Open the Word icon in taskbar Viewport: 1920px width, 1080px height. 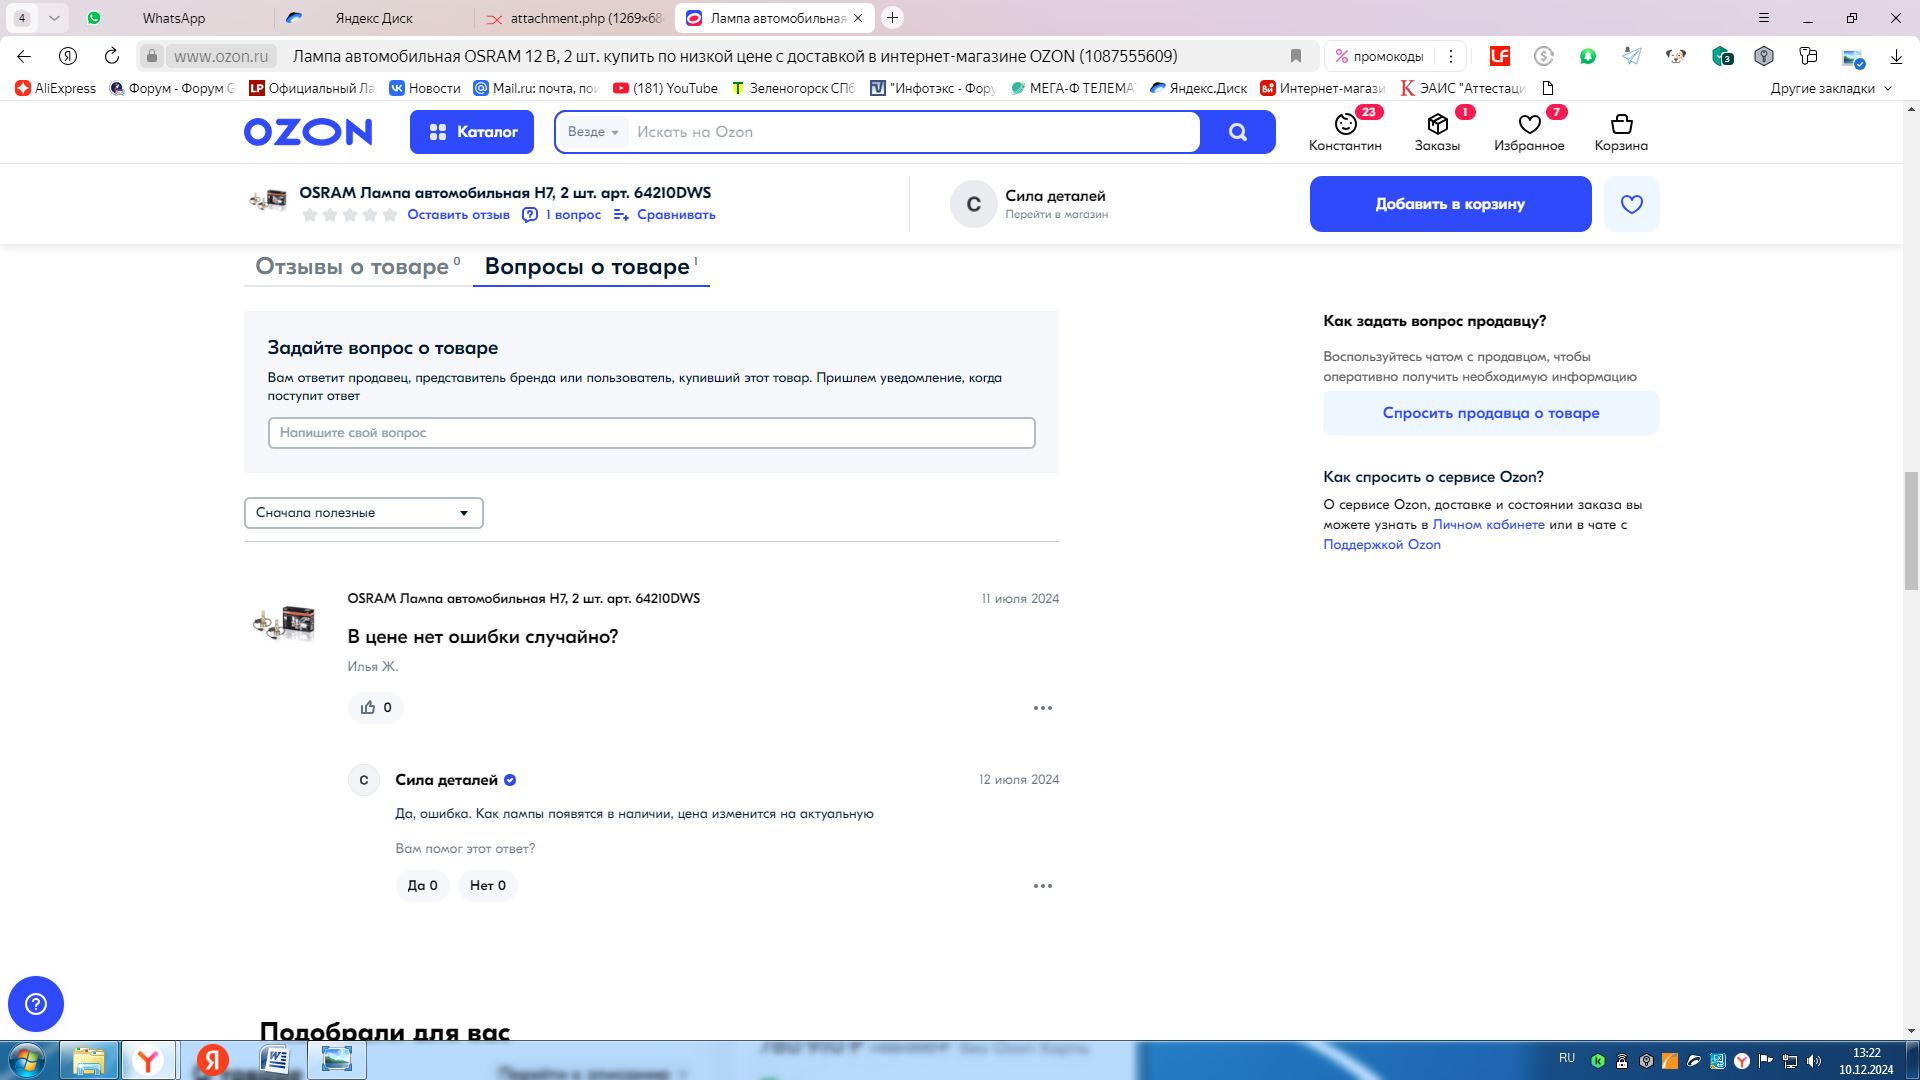coord(275,1060)
